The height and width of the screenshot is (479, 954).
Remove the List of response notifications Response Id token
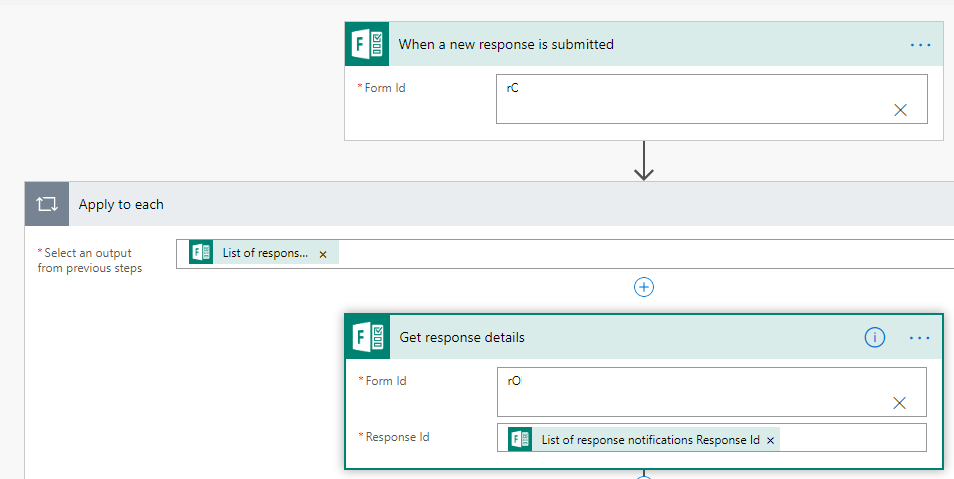pyautogui.click(x=770, y=440)
